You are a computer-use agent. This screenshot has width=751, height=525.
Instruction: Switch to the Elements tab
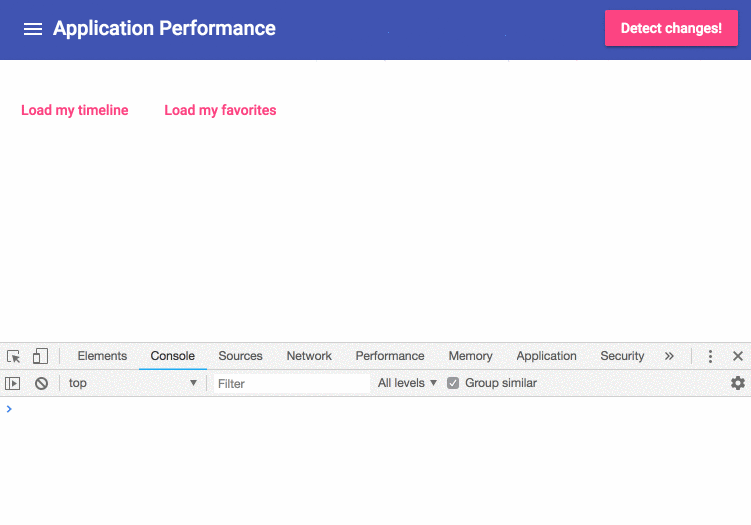[102, 356]
